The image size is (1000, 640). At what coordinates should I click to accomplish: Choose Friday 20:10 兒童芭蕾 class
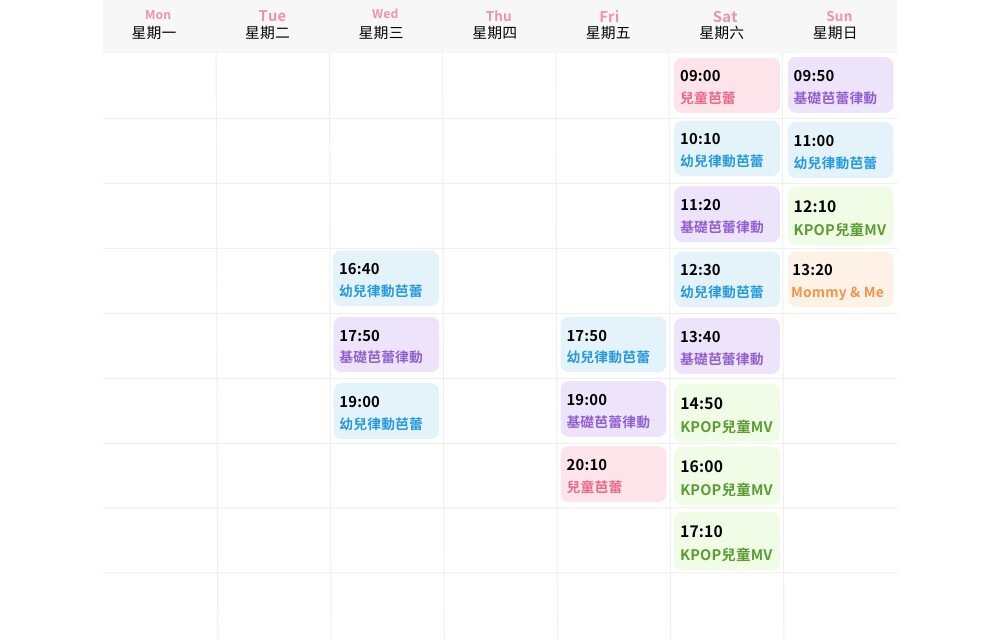point(613,474)
